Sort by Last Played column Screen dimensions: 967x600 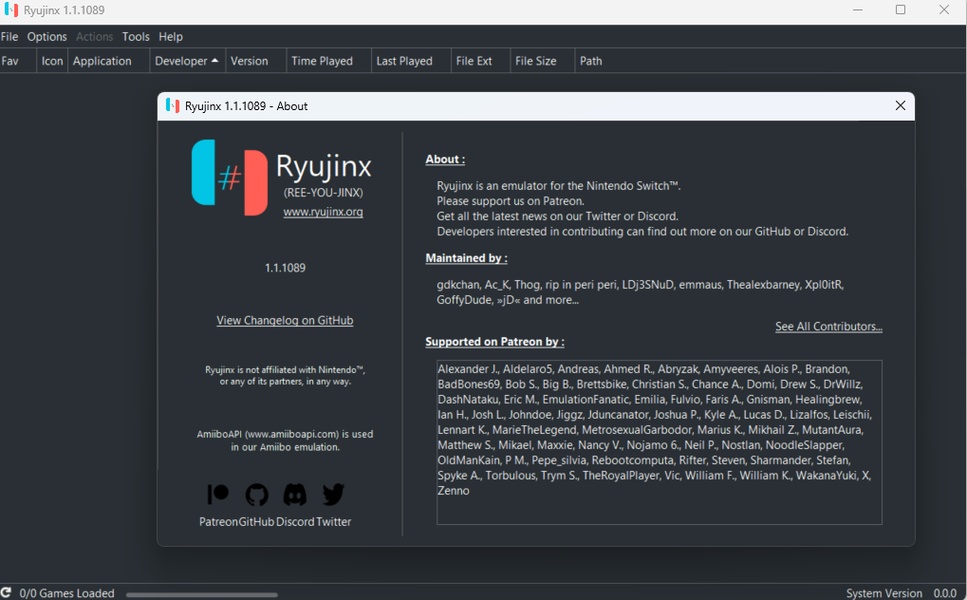point(404,61)
